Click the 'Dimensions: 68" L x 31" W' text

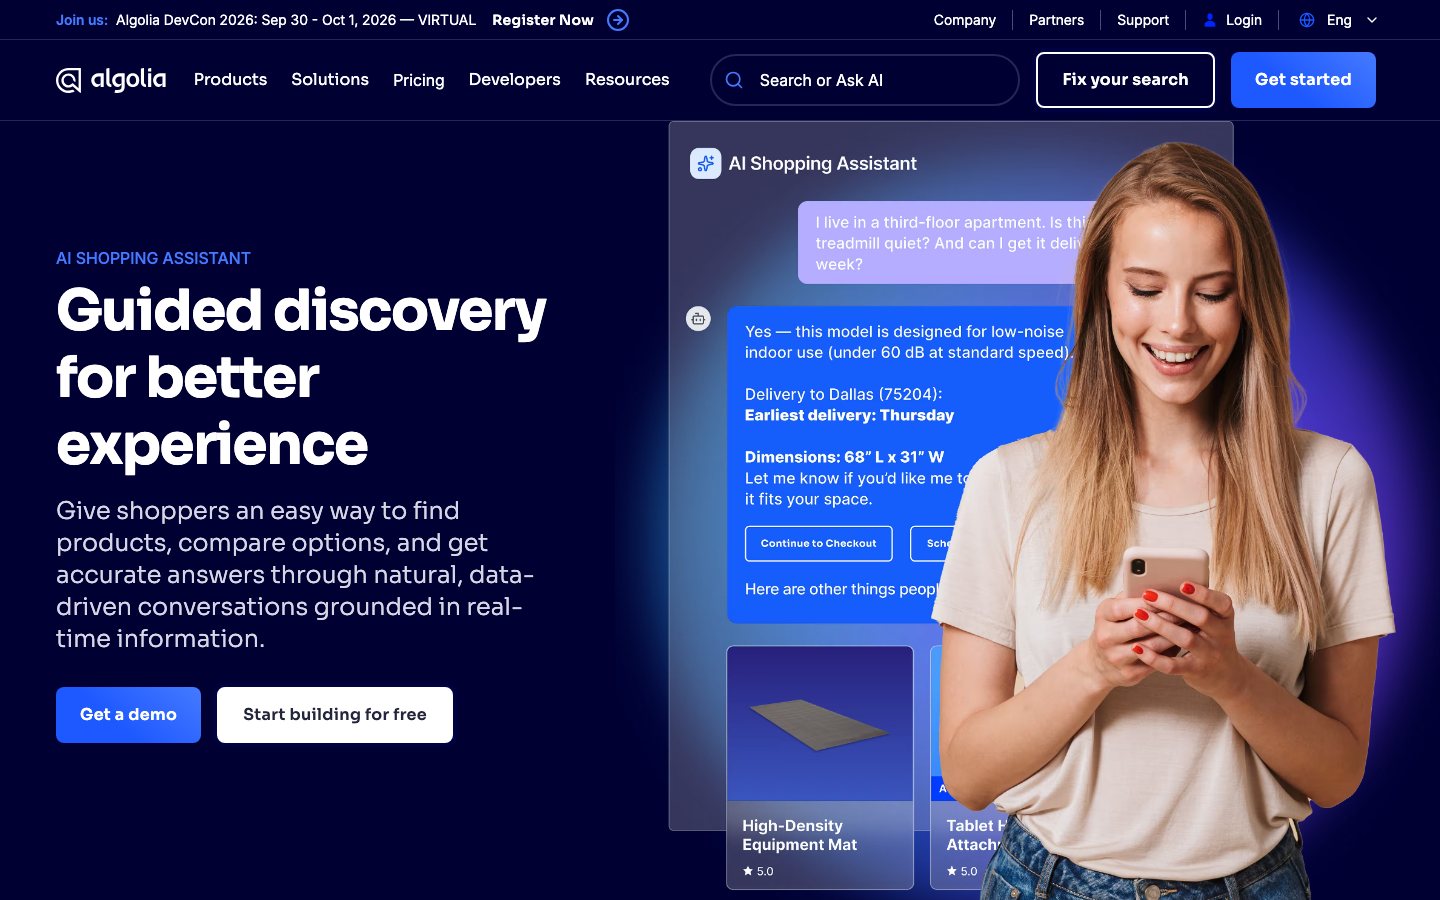click(x=844, y=457)
